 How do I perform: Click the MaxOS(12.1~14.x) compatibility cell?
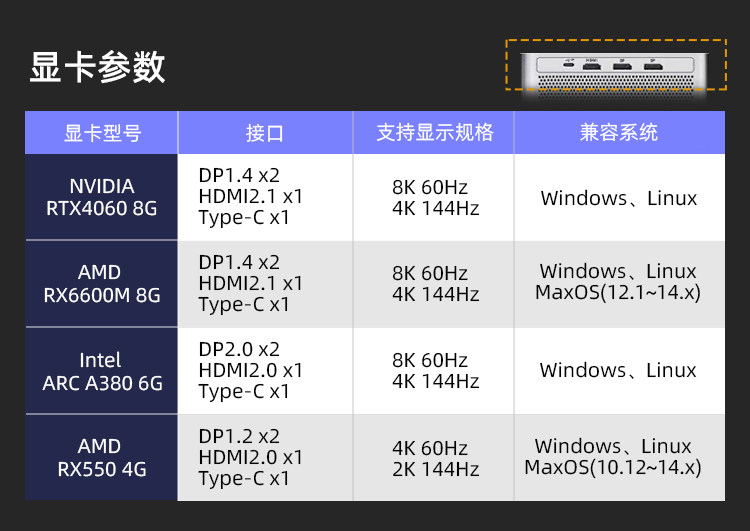tap(619, 284)
